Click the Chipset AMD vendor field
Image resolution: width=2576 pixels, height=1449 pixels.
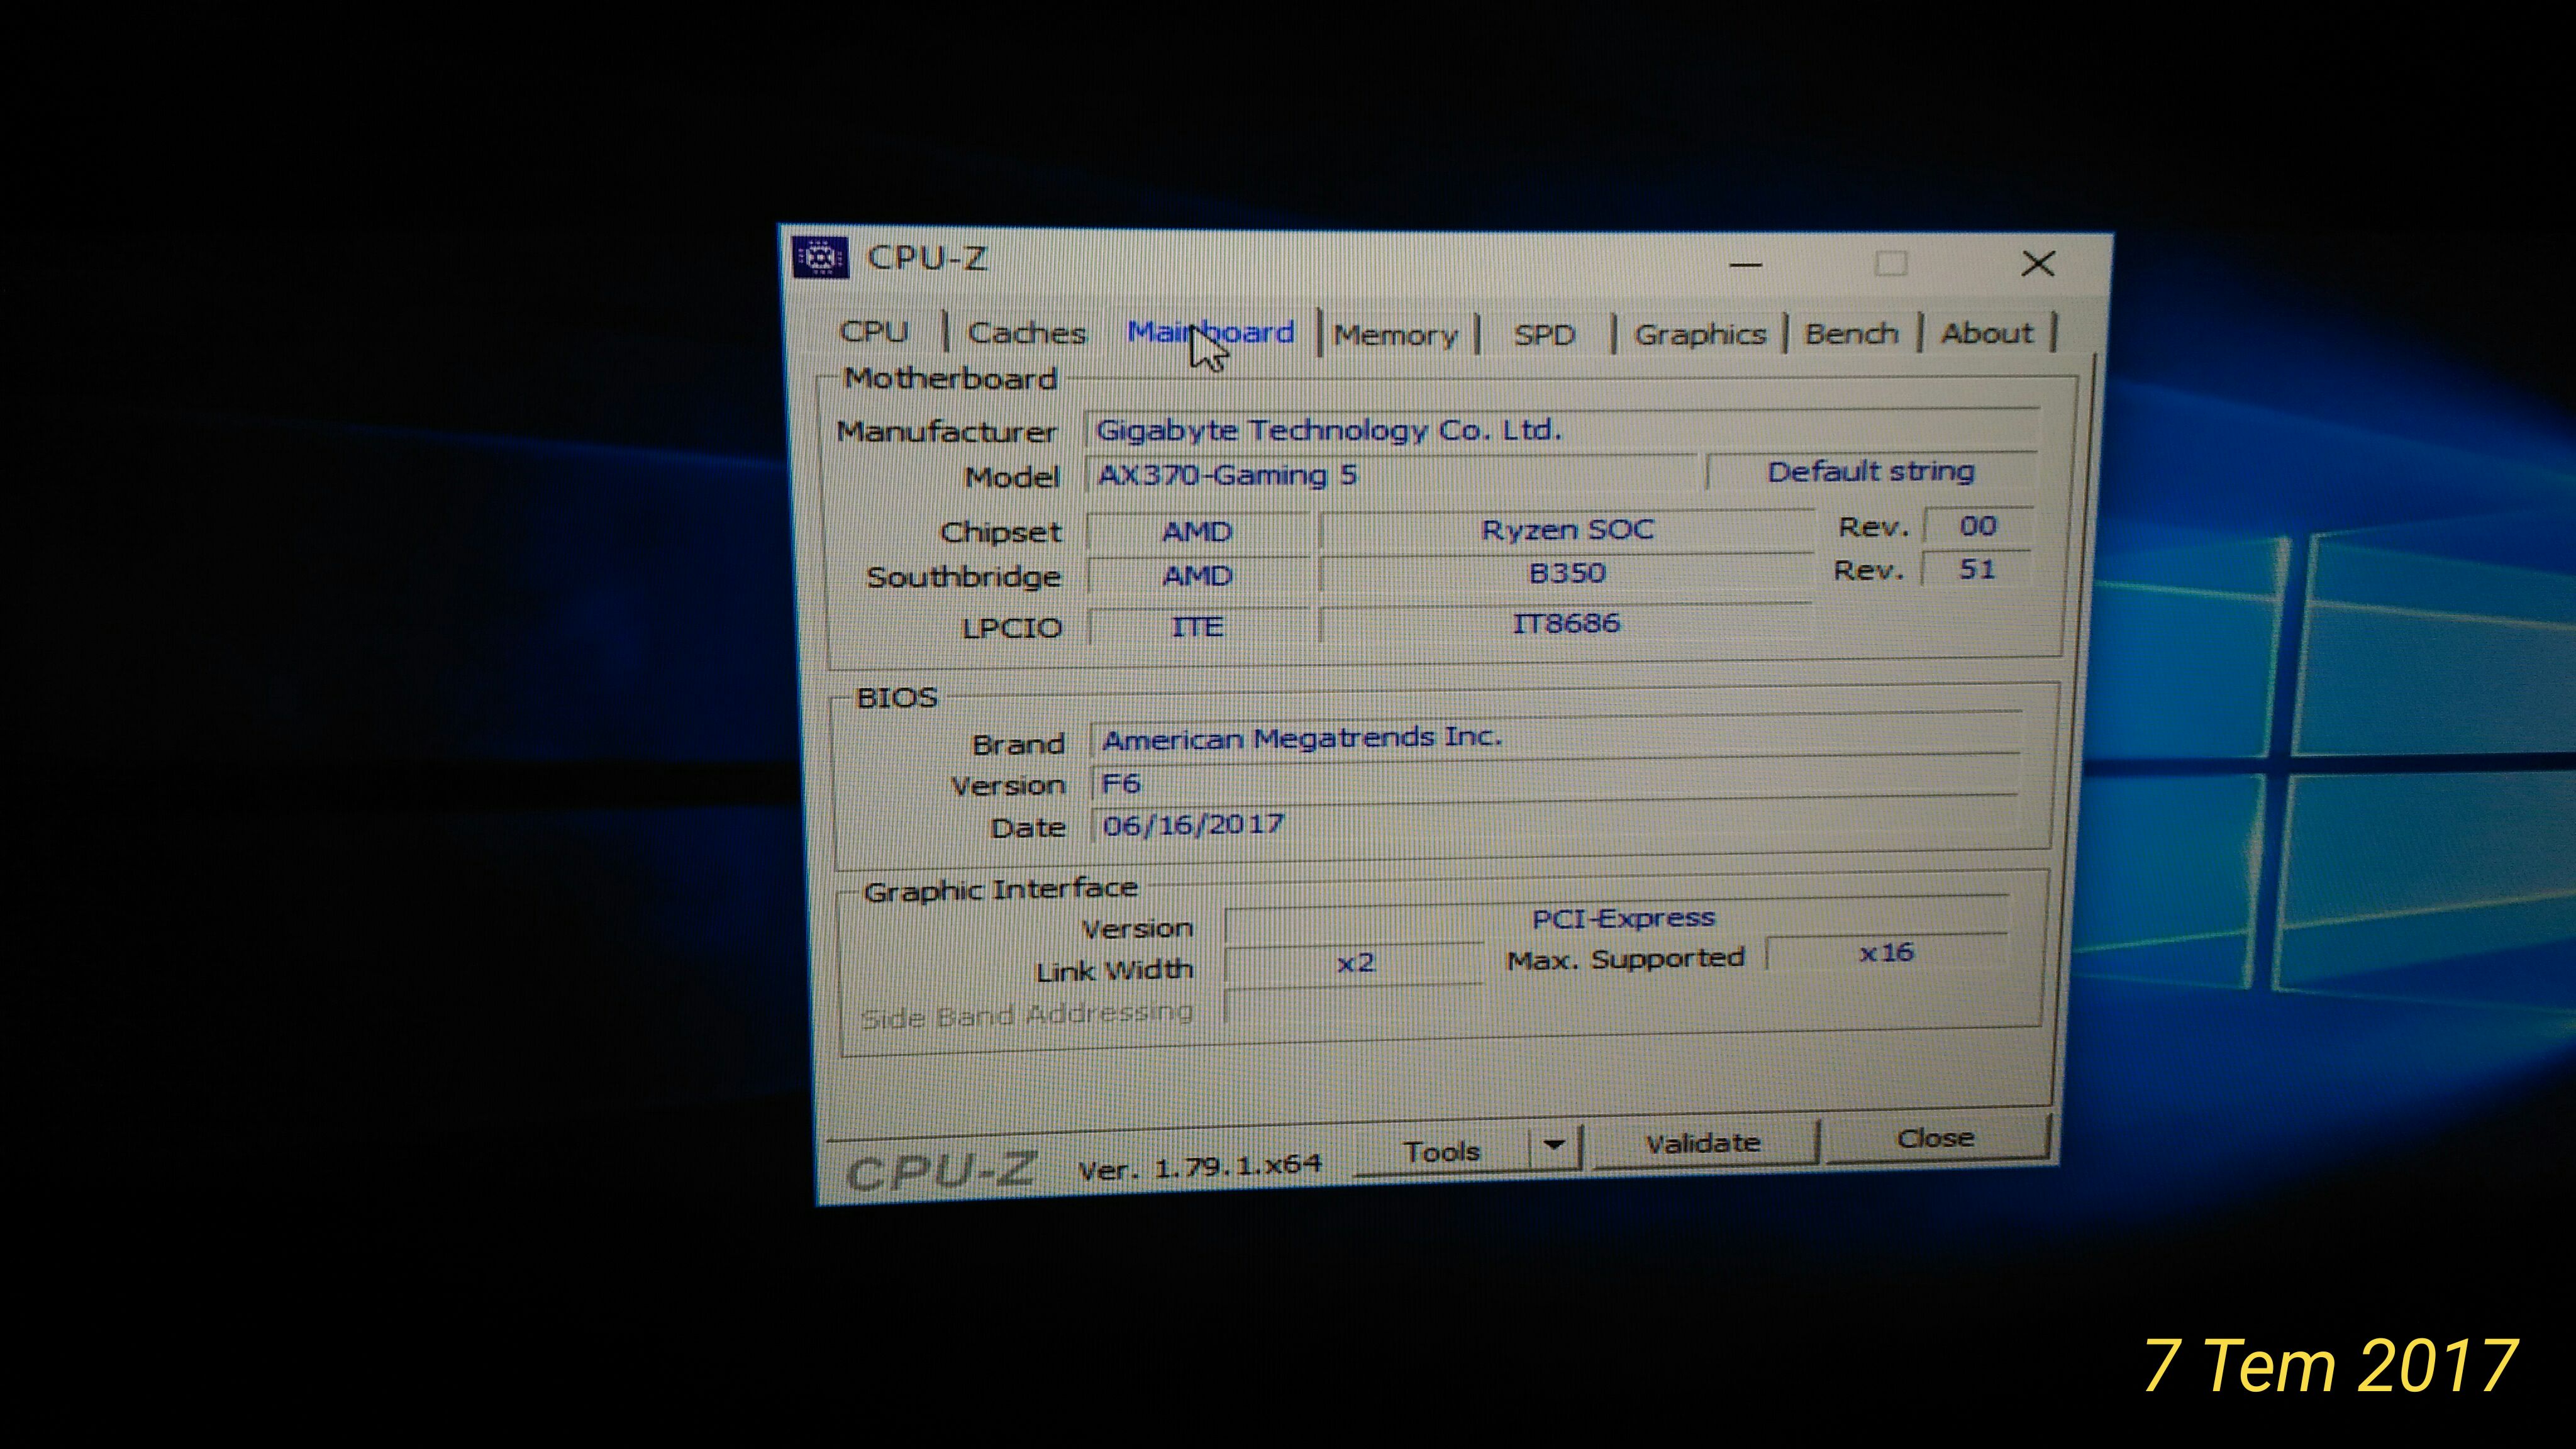point(1197,532)
